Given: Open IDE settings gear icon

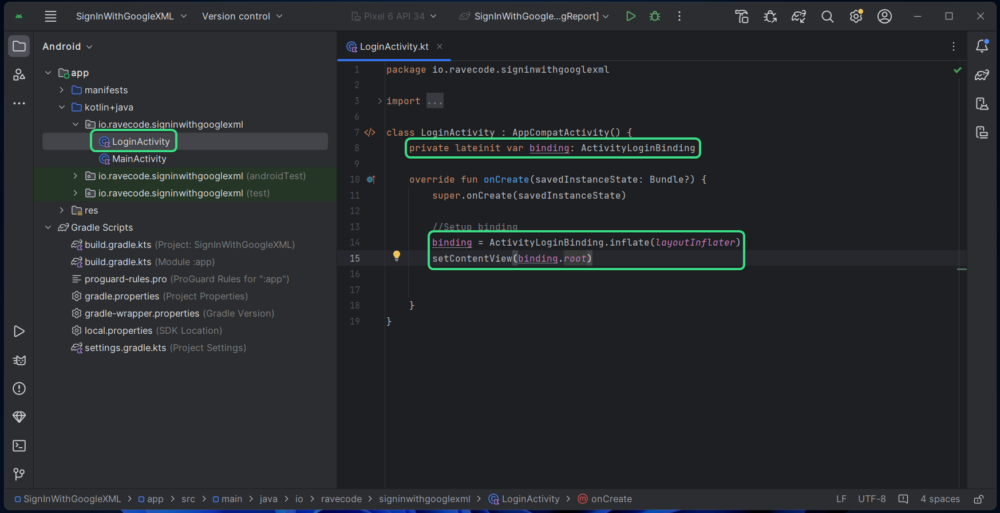Looking at the screenshot, I should click(x=856, y=16).
